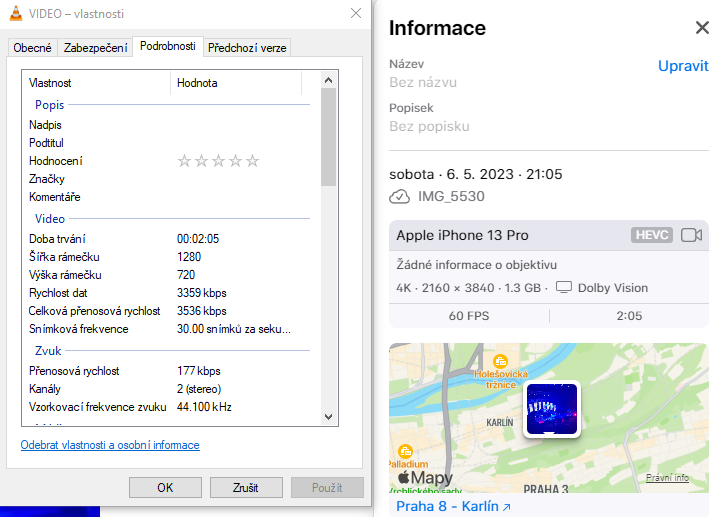Screen dimensions: 720x517
Task: Click the Zrušit button
Action: point(246,488)
